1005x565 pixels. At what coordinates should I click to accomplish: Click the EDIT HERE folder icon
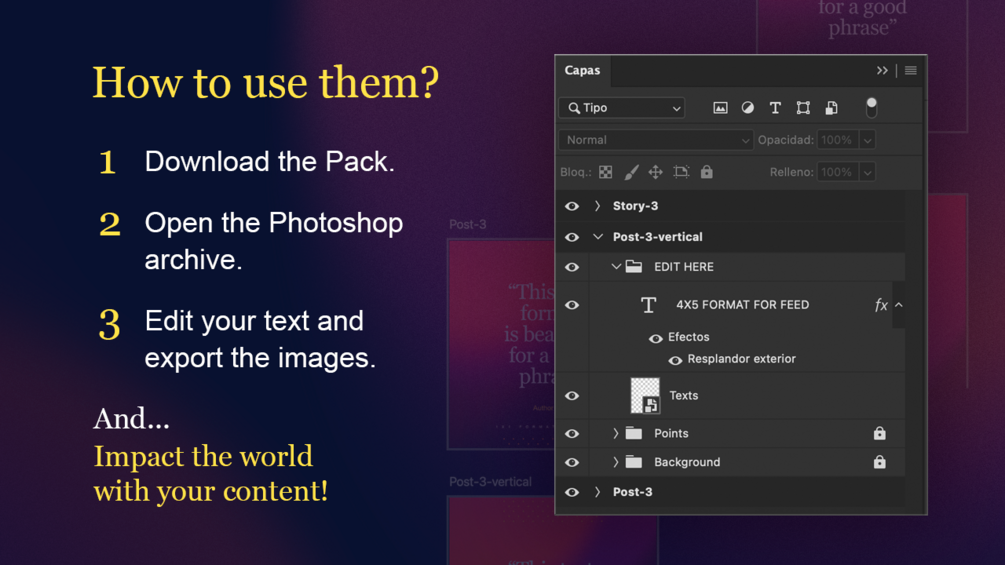coord(634,266)
